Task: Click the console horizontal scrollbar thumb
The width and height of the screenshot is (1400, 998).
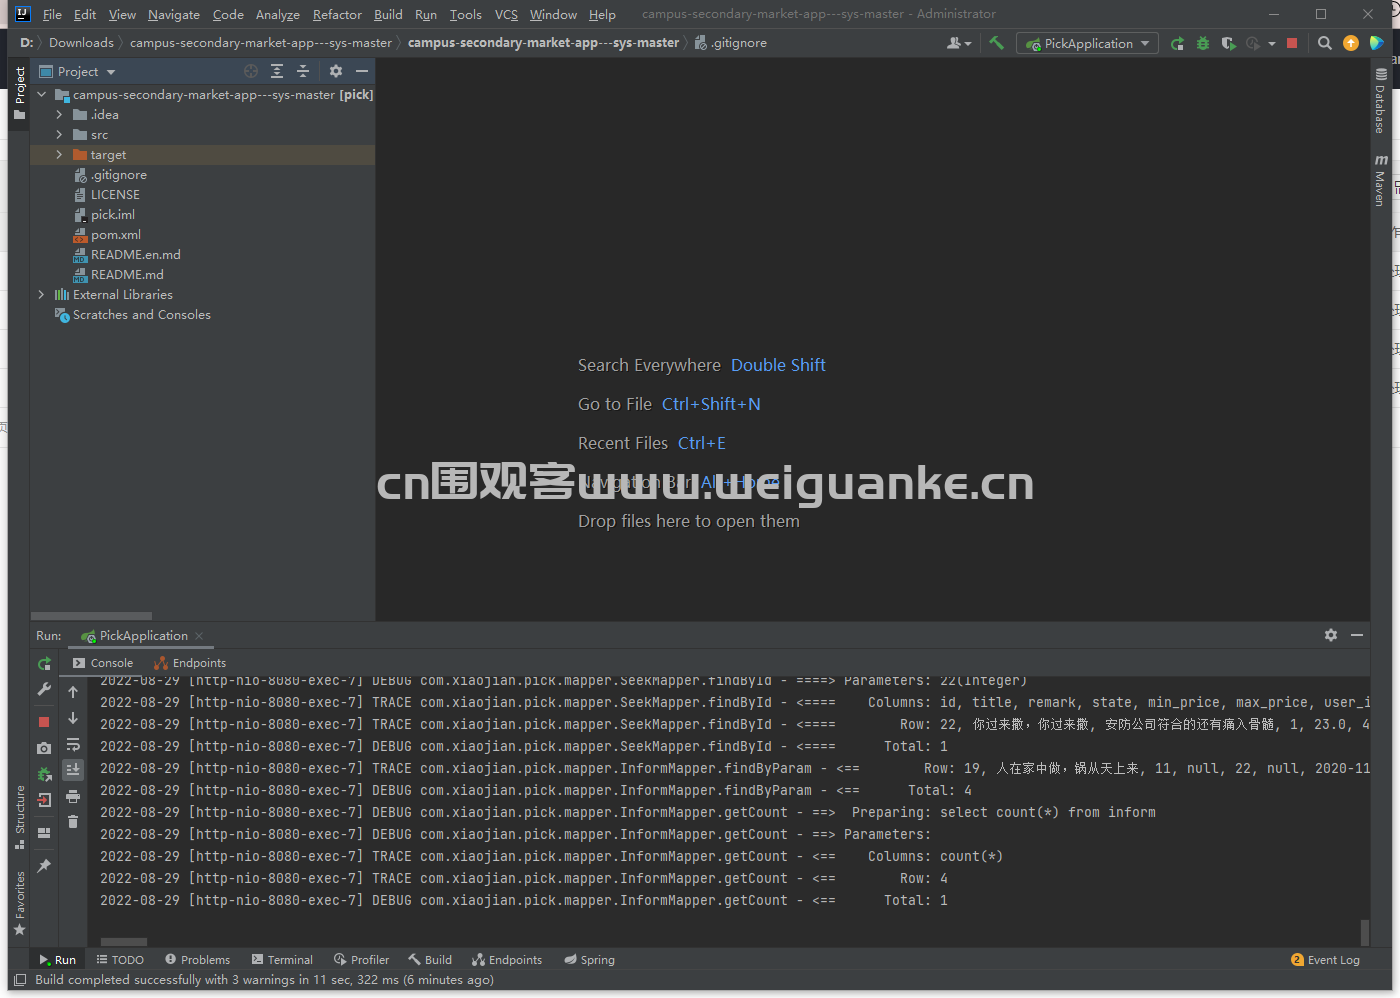Action: pyautogui.click(x=124, y=942)
